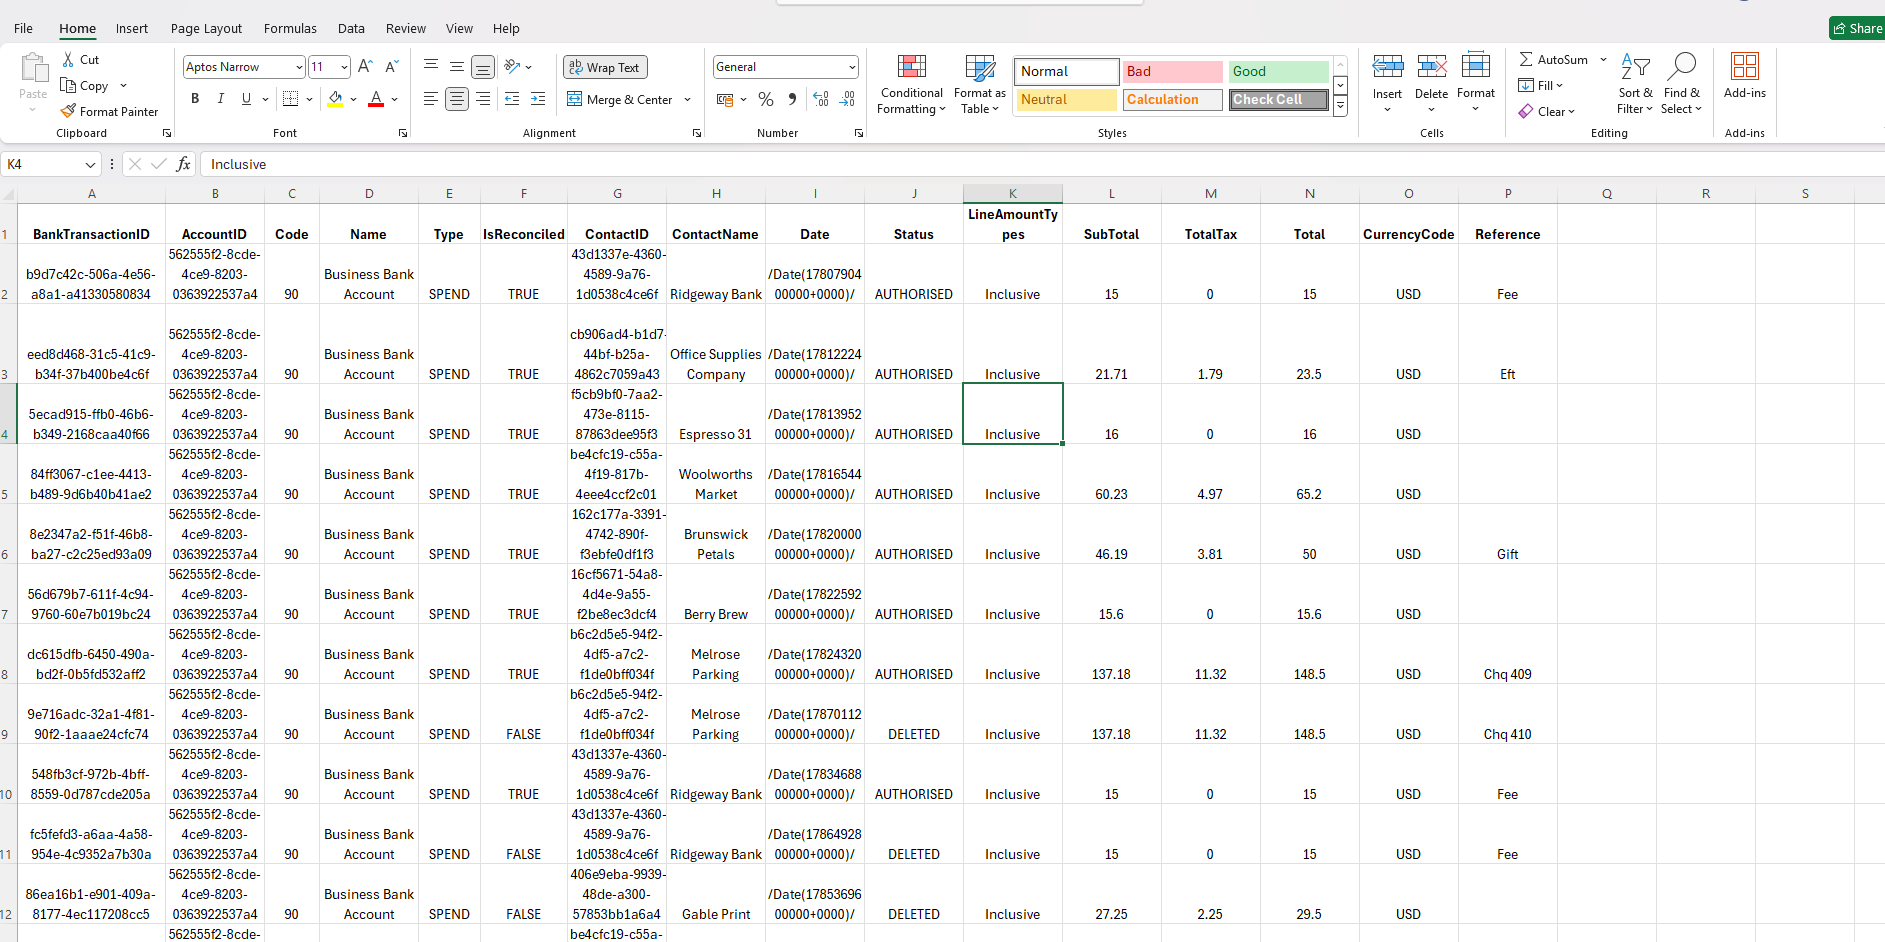Expand cell styles gallery More arrow

point(1340,106)
